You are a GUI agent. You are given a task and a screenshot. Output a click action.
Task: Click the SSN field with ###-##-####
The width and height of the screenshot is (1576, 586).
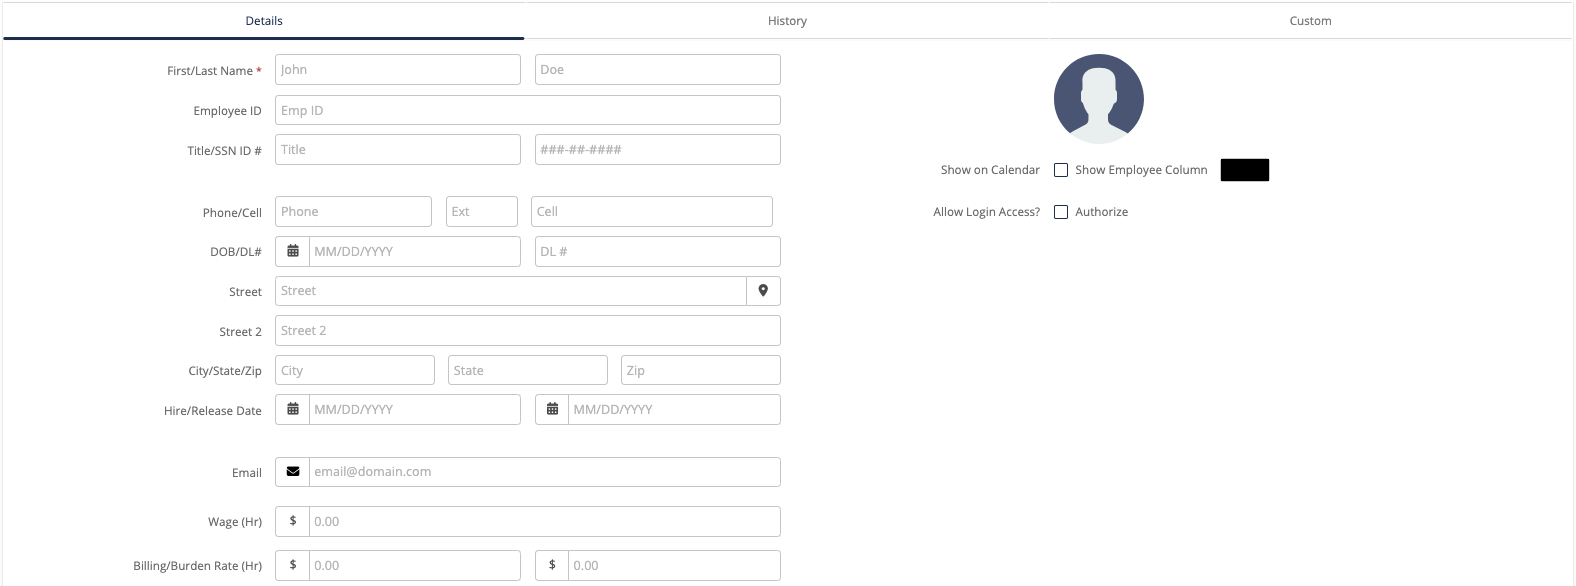pos(658,150)
